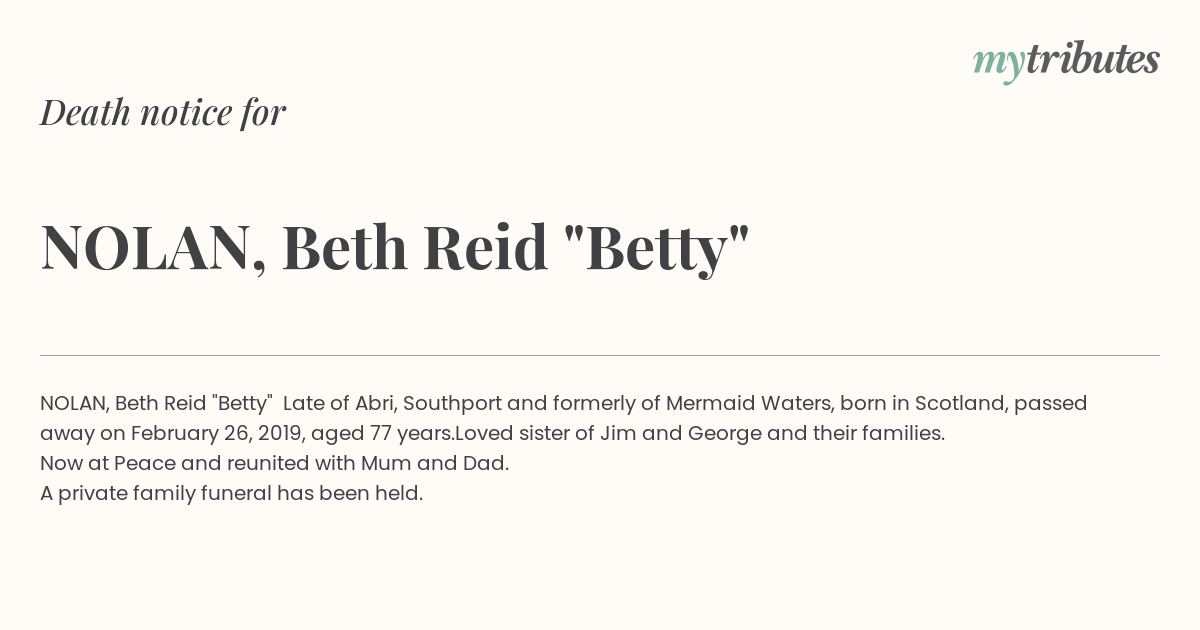Click the "A private family funeral" line

click(231, 493)
